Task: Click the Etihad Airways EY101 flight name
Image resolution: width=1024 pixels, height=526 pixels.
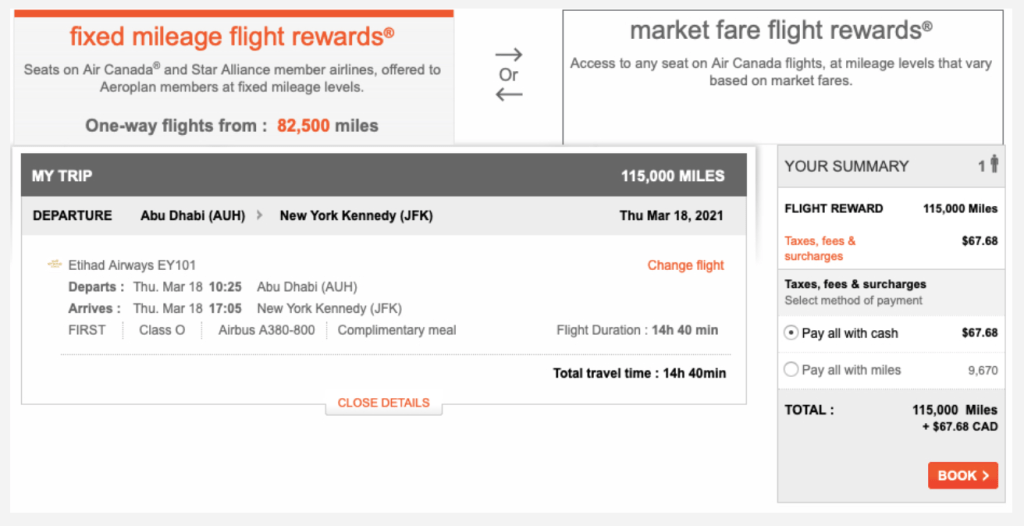Action: 132,265
